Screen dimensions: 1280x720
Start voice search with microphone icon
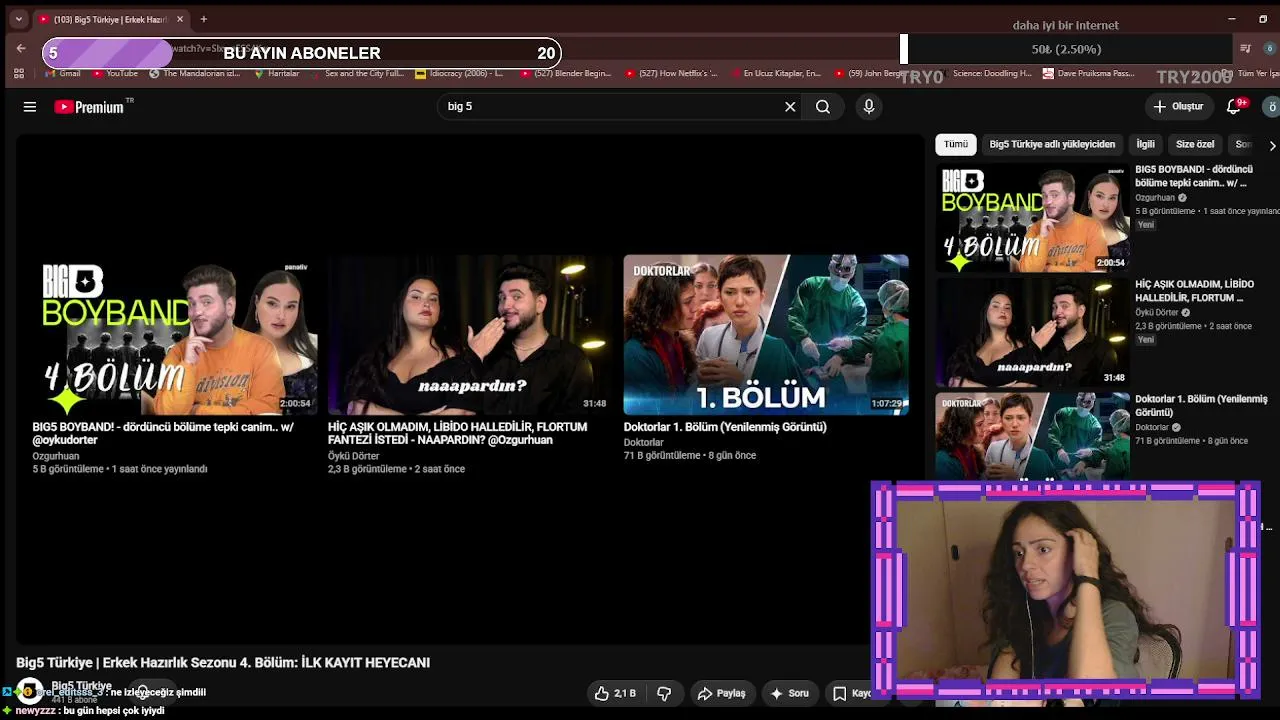tap(869, 106)
